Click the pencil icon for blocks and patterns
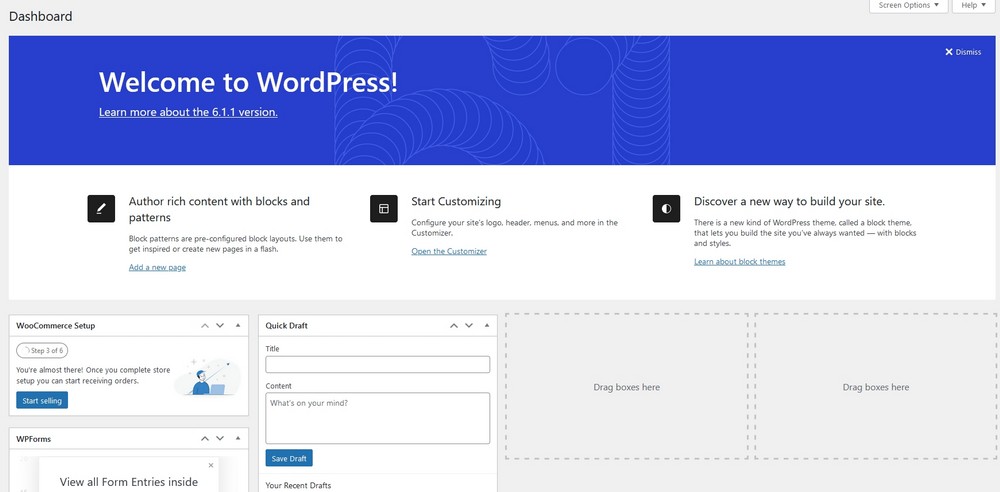This screenshot has width=1000, height=492. click(101, 209)
